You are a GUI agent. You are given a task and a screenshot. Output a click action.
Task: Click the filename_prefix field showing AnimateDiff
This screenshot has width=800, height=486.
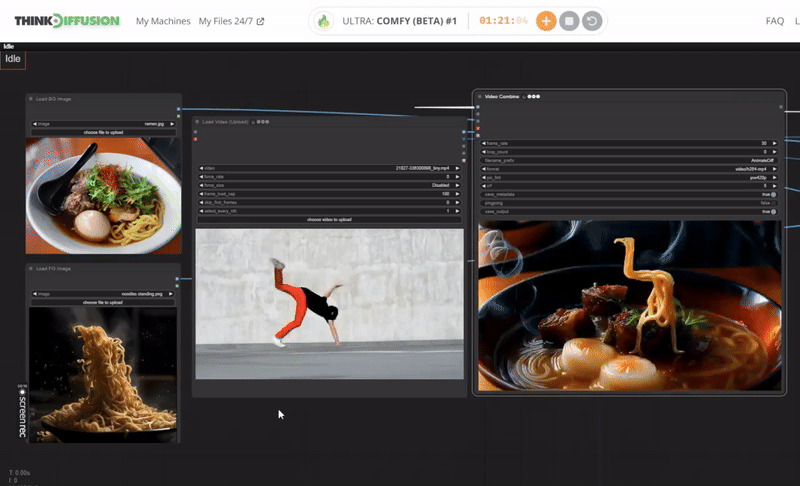[630, 160]
